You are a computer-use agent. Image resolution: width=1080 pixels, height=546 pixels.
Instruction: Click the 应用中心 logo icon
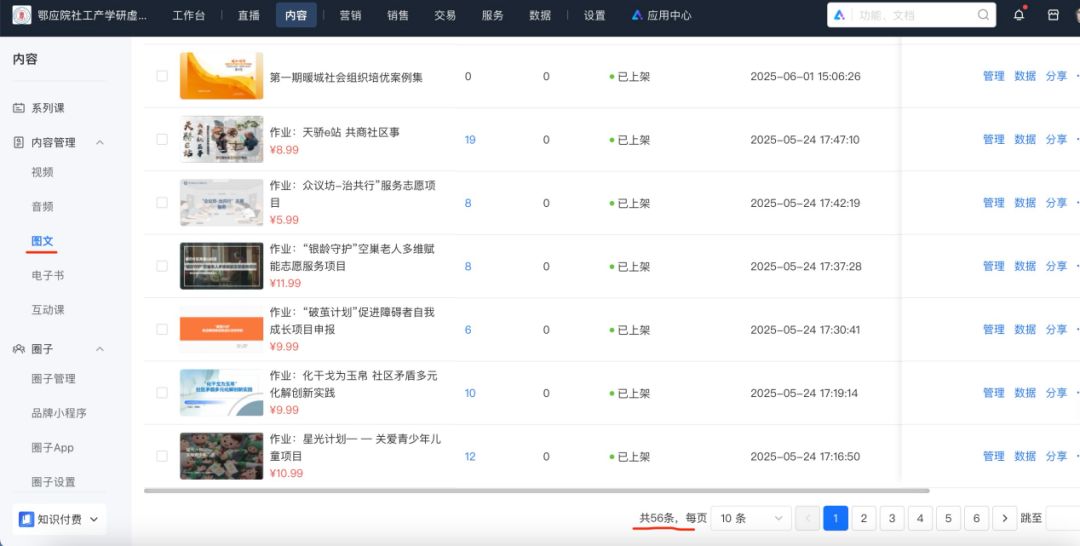(x=637, y=15)
